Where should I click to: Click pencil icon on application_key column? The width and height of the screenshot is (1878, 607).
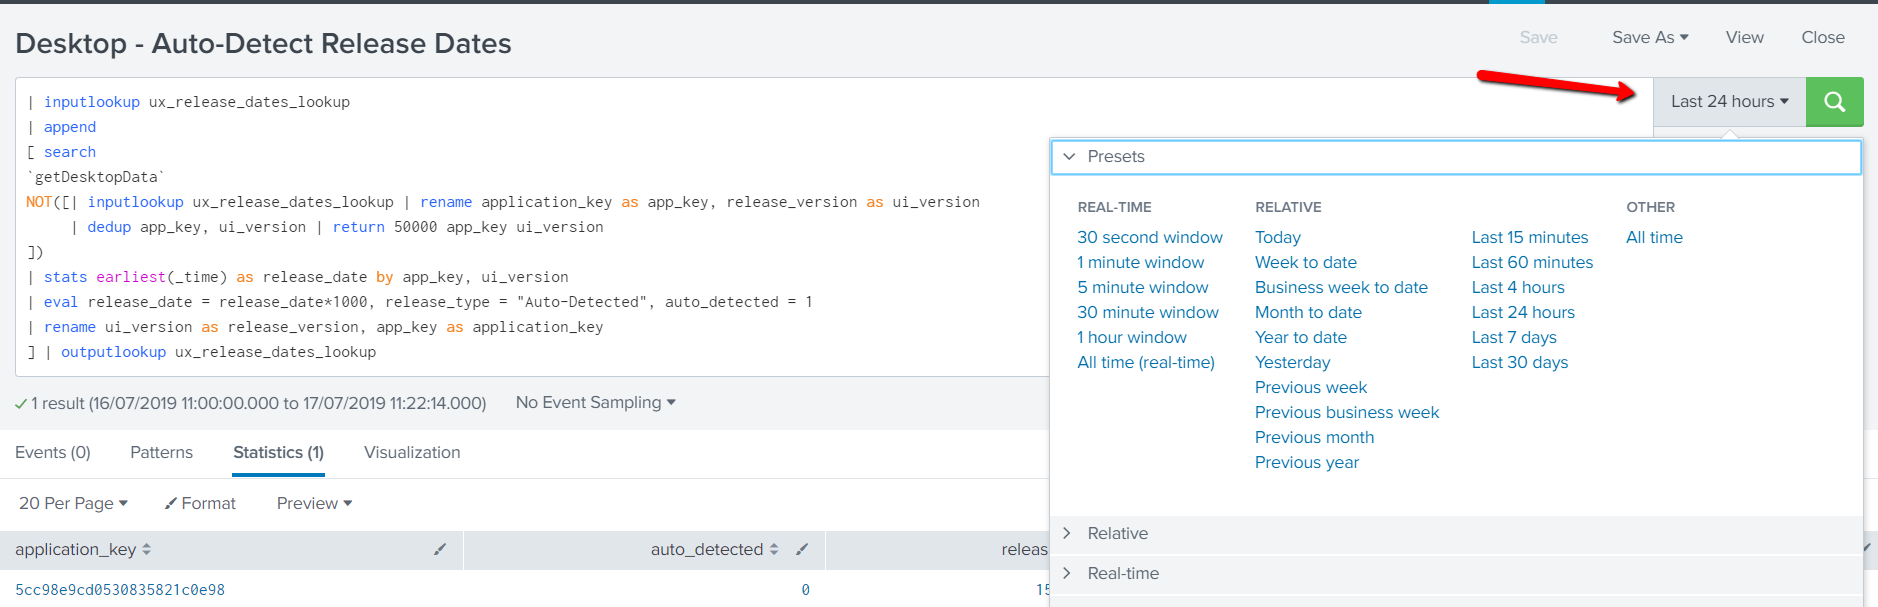pyautogui.click(x=440, y=549)
